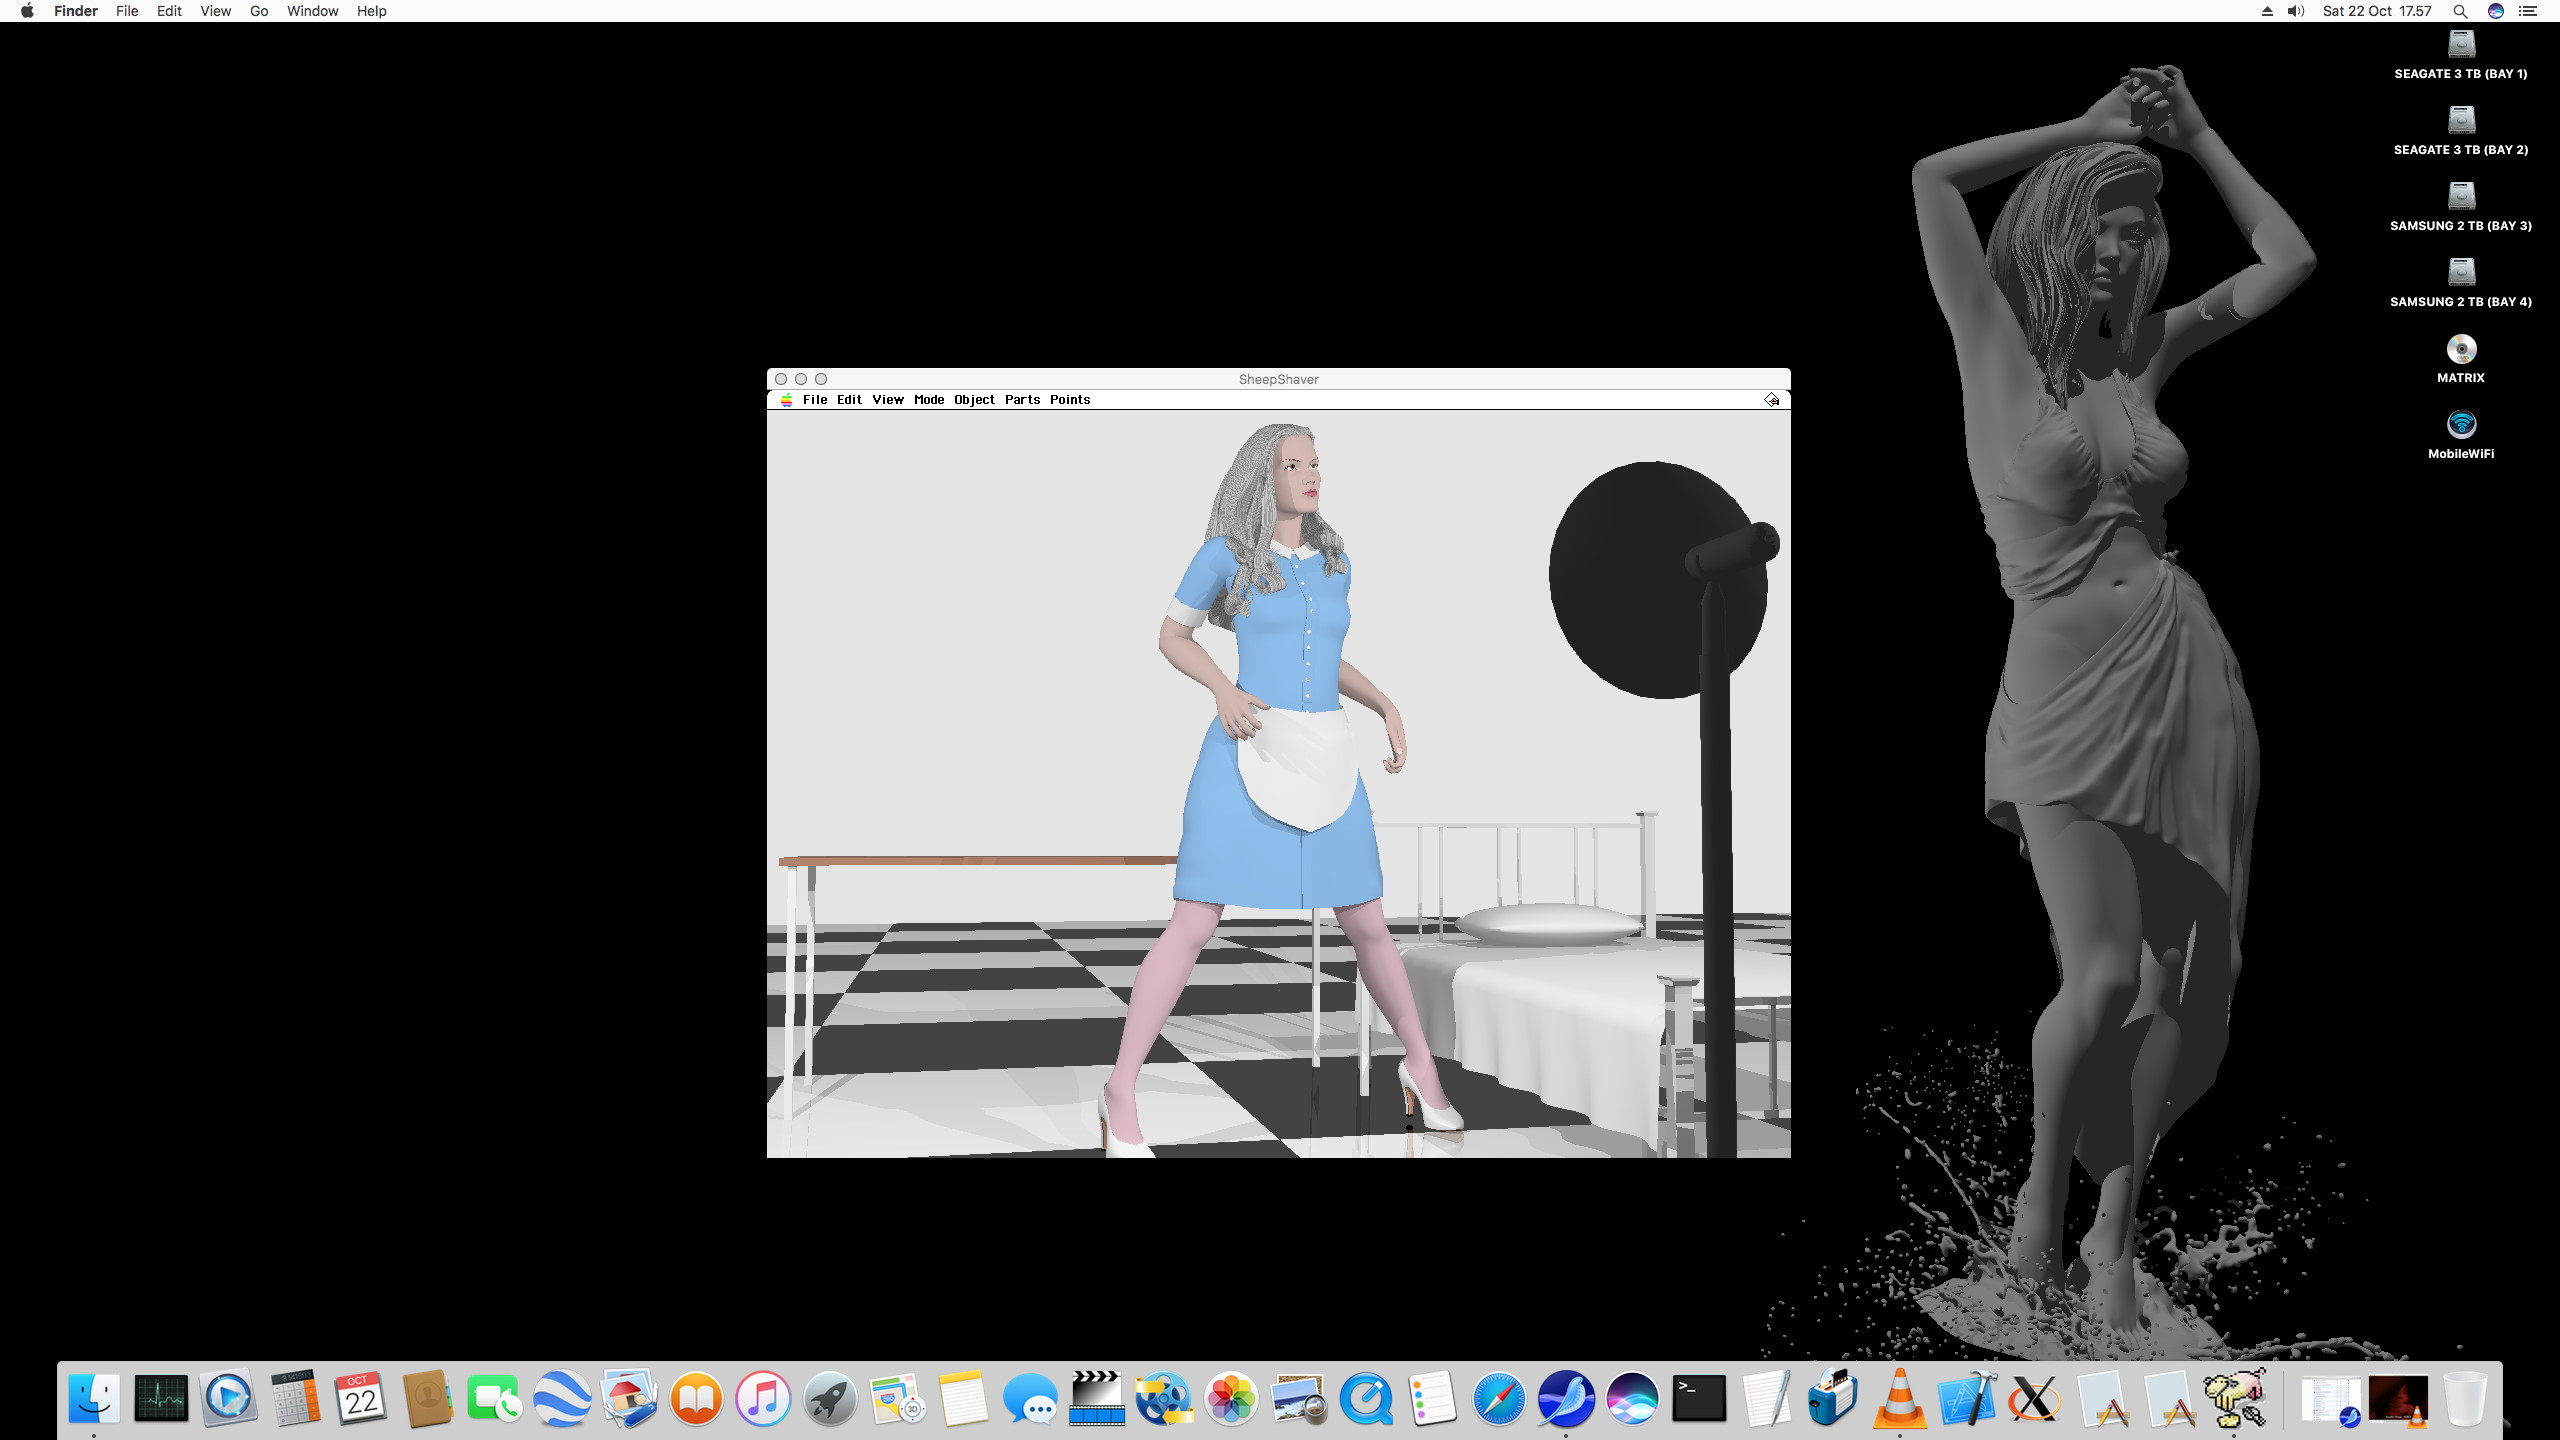Switch to SeaMonkey in the Dock
This screenshot has height=1440, width=2560.
[1566, 1398]
